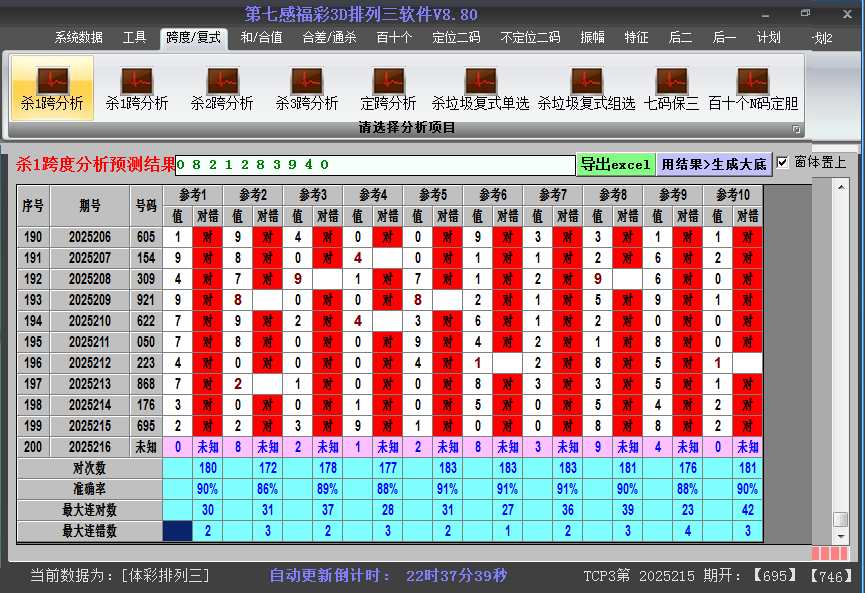Click the 期号 column header
The height and width of the screenshot is (593, 865).
90,206
